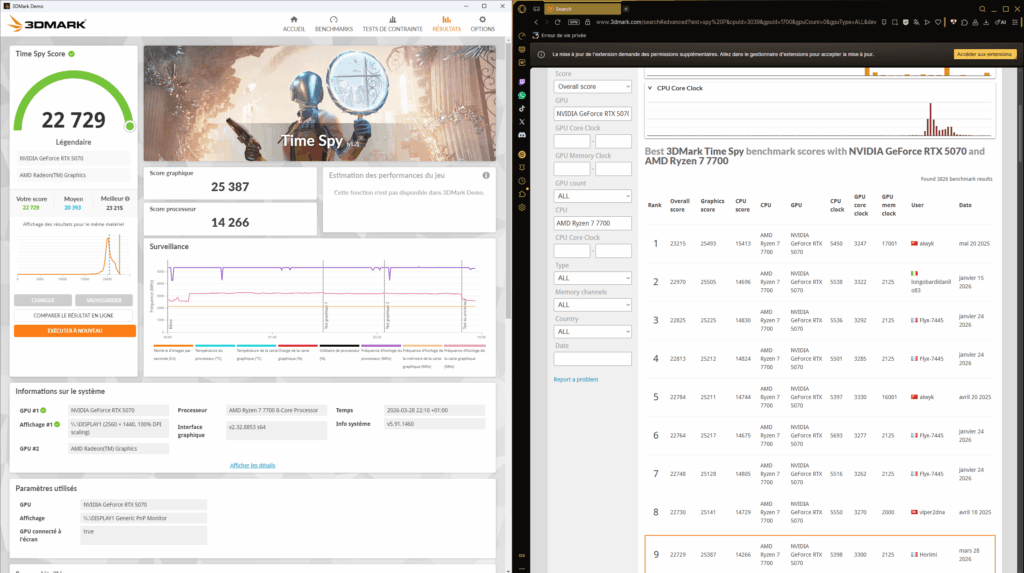Open the extensions cube in sidebar
Screen dimensions: 1024x573
[522, 194]
